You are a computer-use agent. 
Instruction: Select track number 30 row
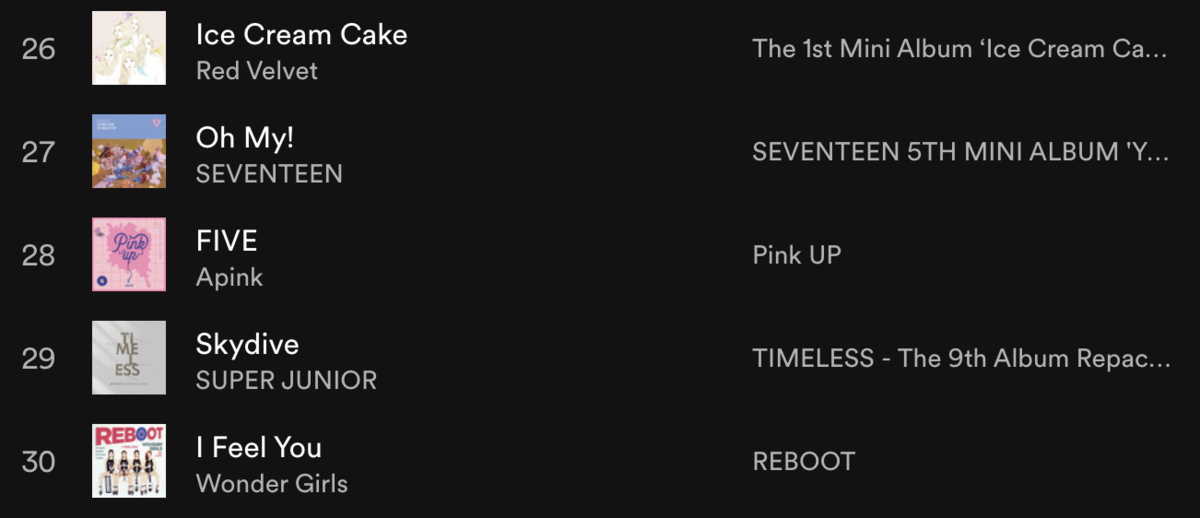pyautogui.click(x=600, y=461)
